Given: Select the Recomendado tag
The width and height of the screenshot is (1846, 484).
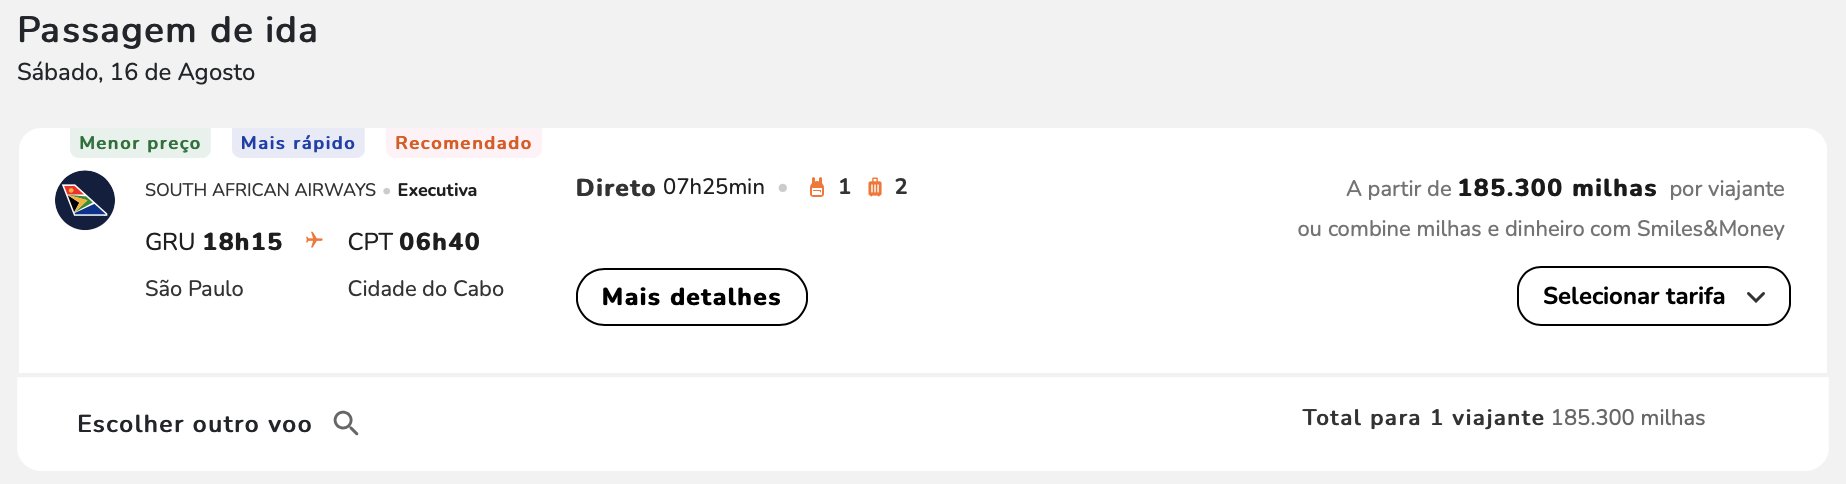Looking at the screenshot, I should (463, 143).
